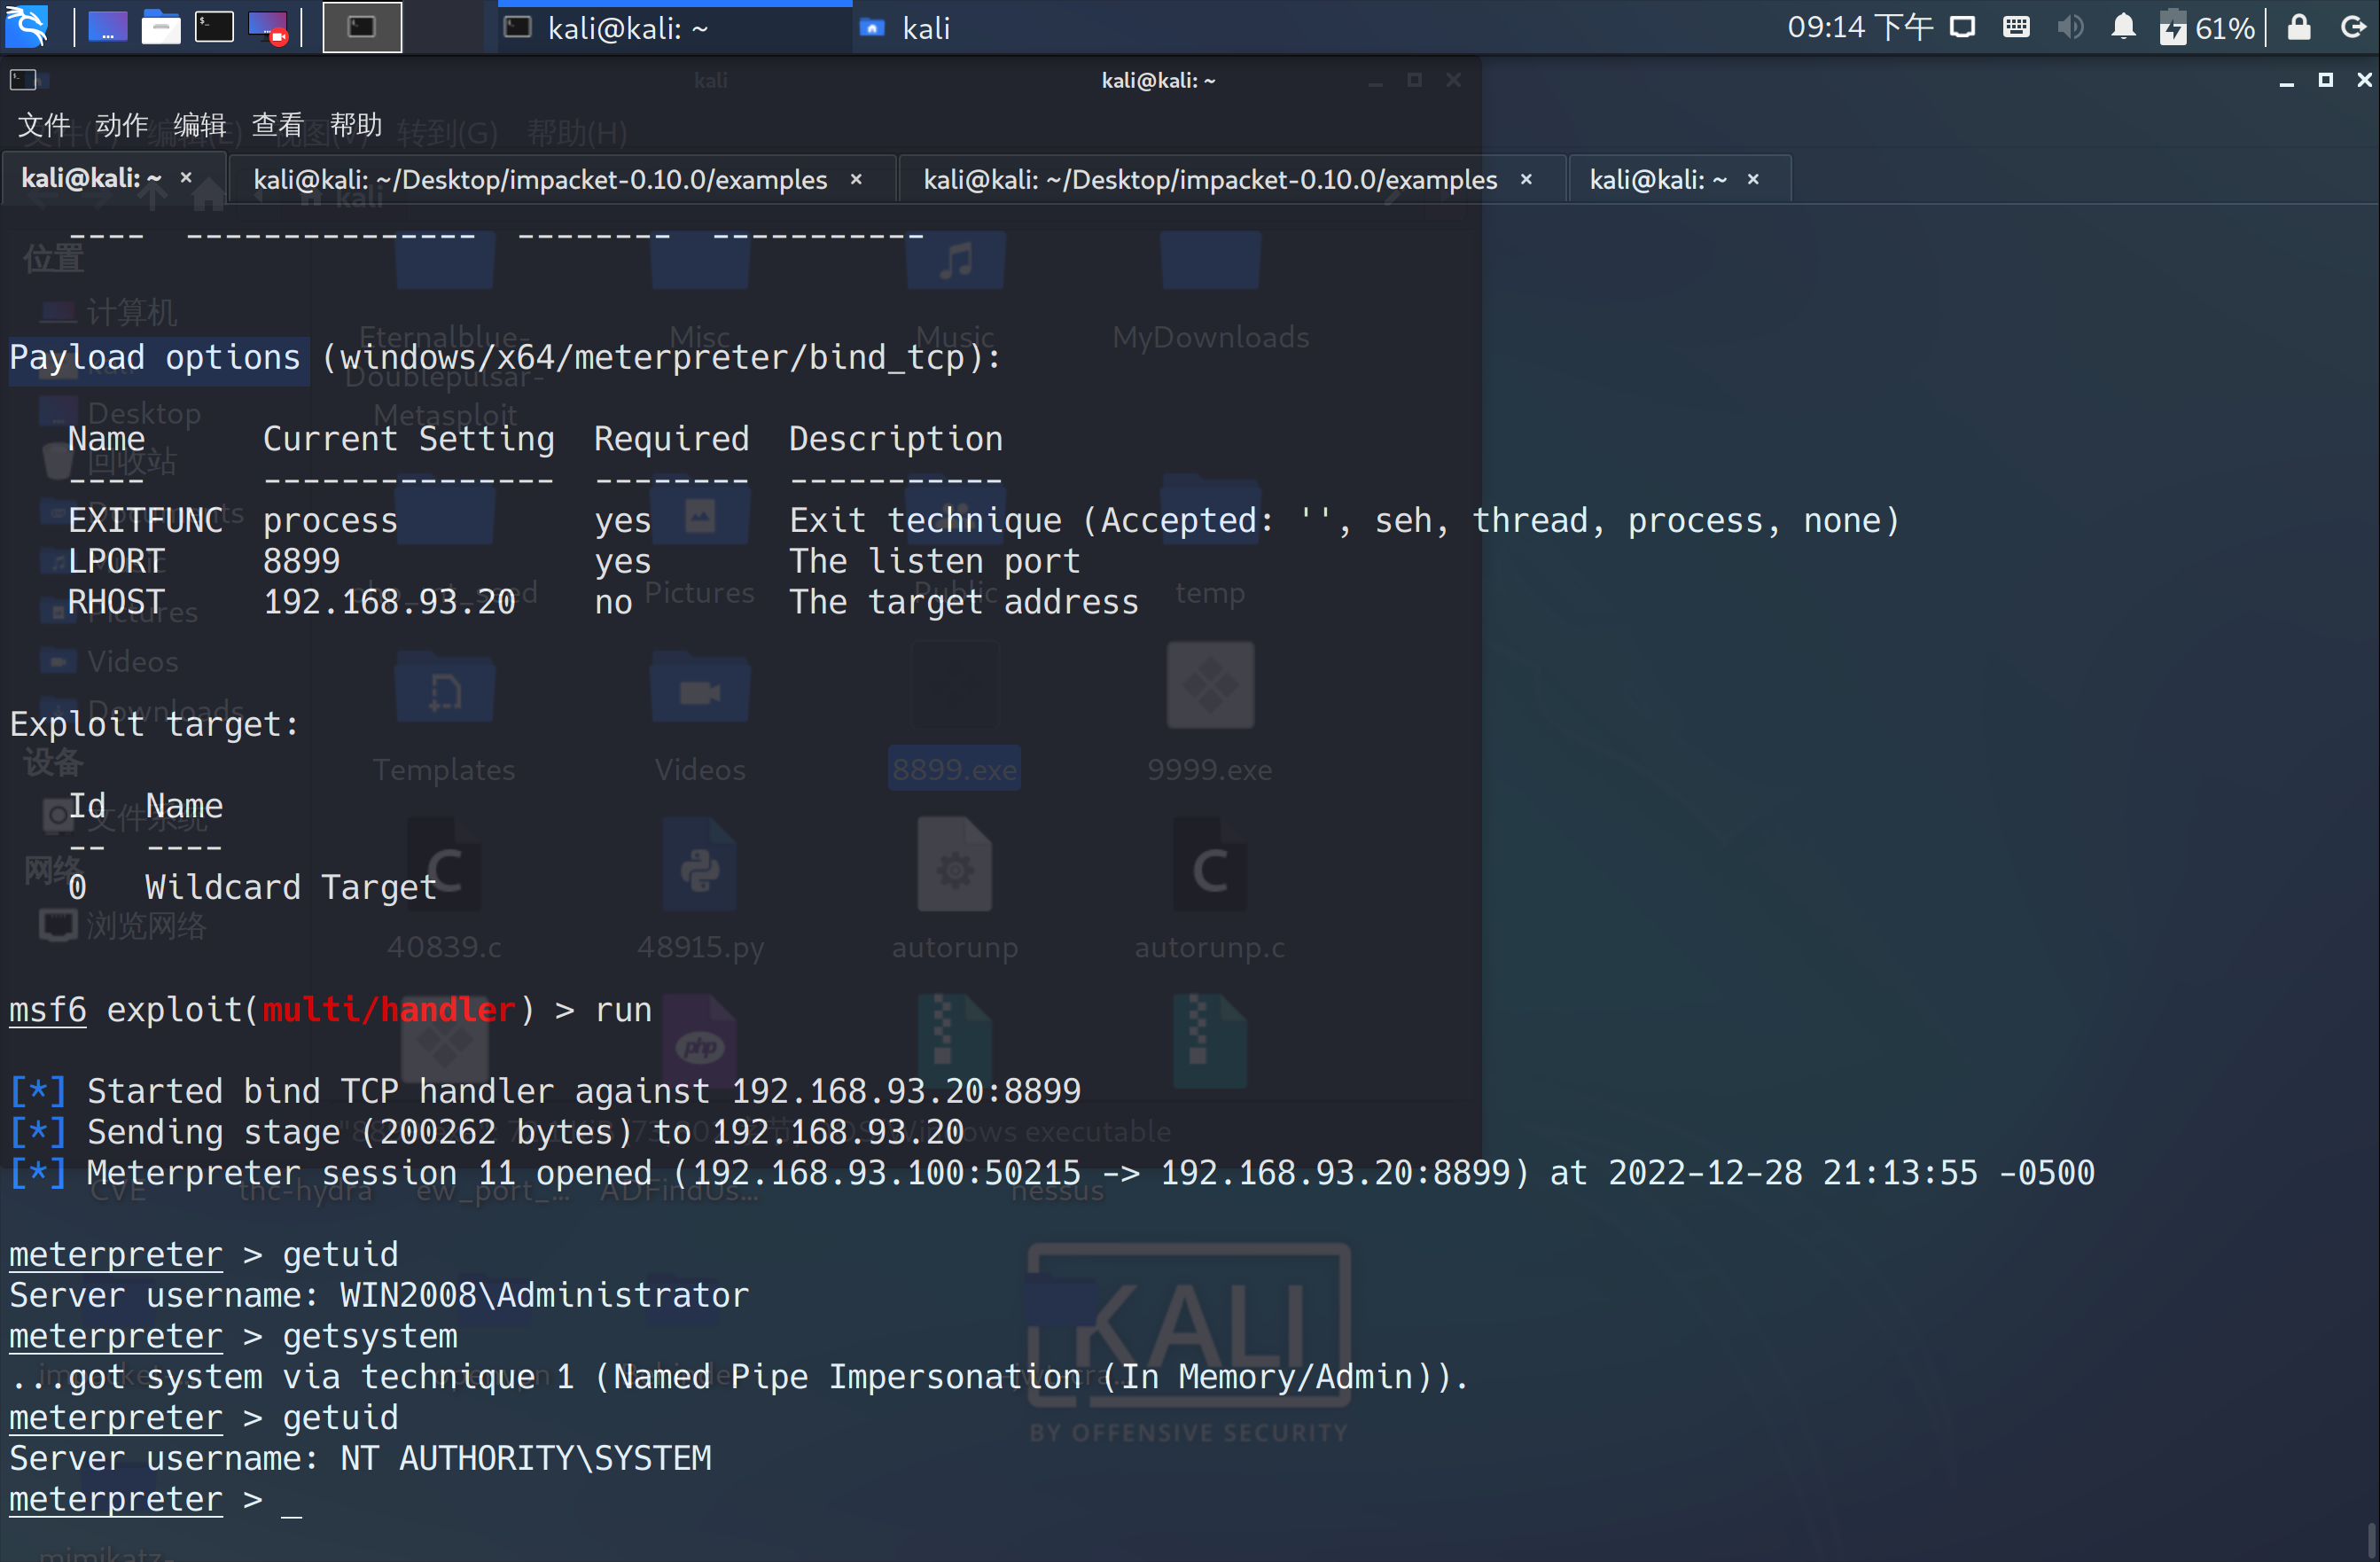
Task: Open the keyboard layout indicator
Action: pos(2016,27)
